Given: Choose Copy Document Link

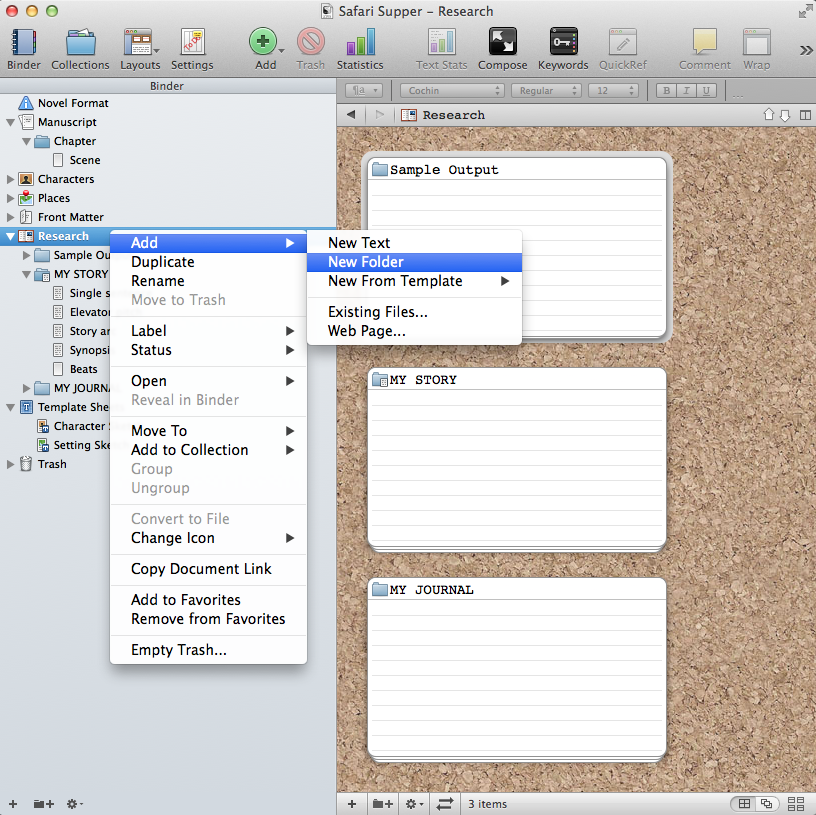Looking at the screenshot, I should (208, 569).
